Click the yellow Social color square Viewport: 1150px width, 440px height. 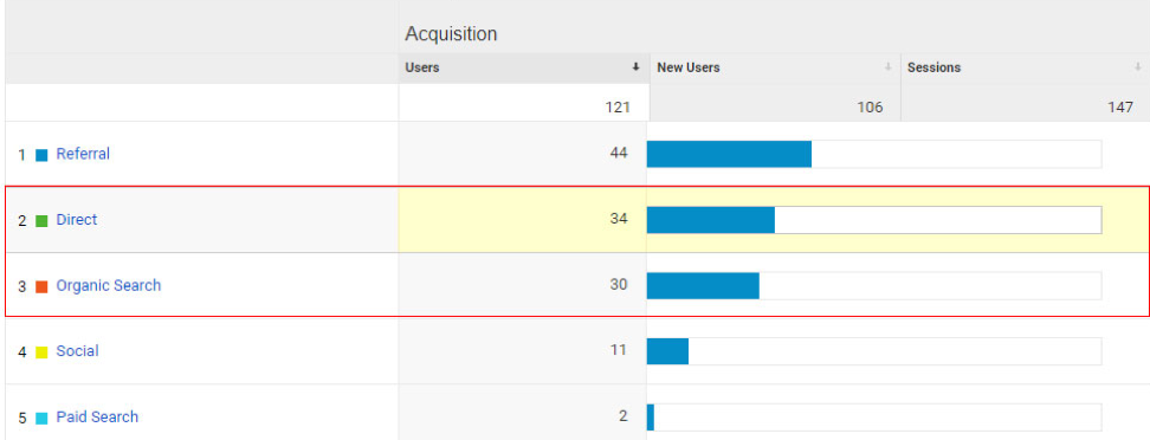42,352
